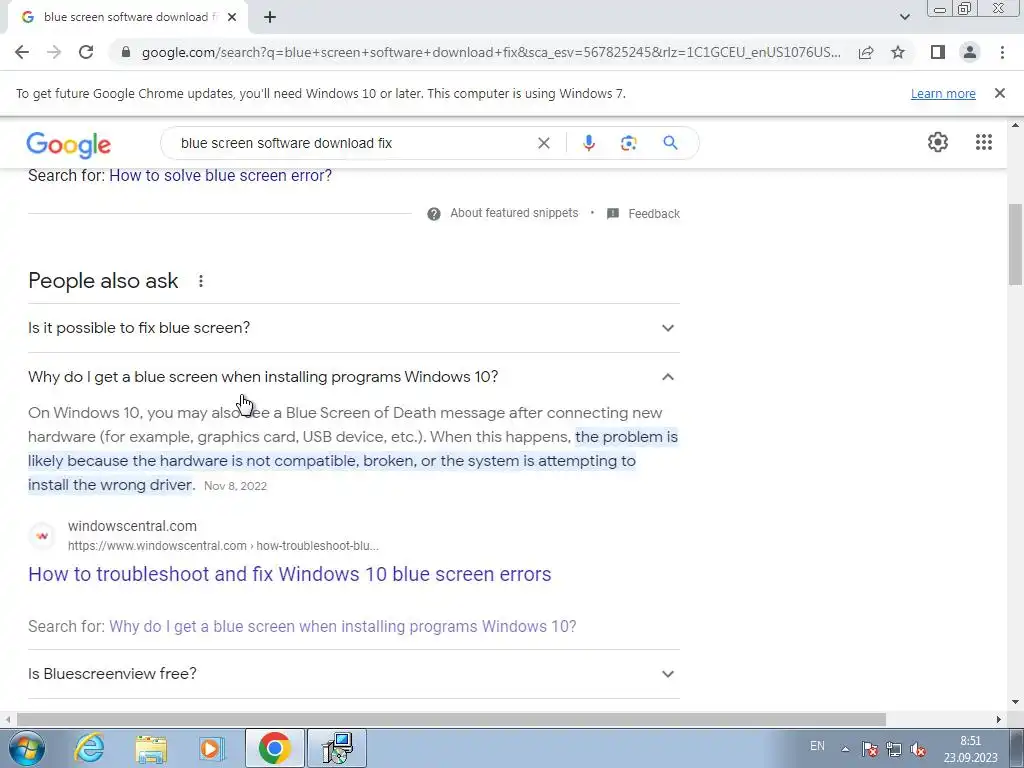This screenshot has width=1024, height=768.
Task: Open Learn more link about Chrome updates
Action: tap(943, 93)
